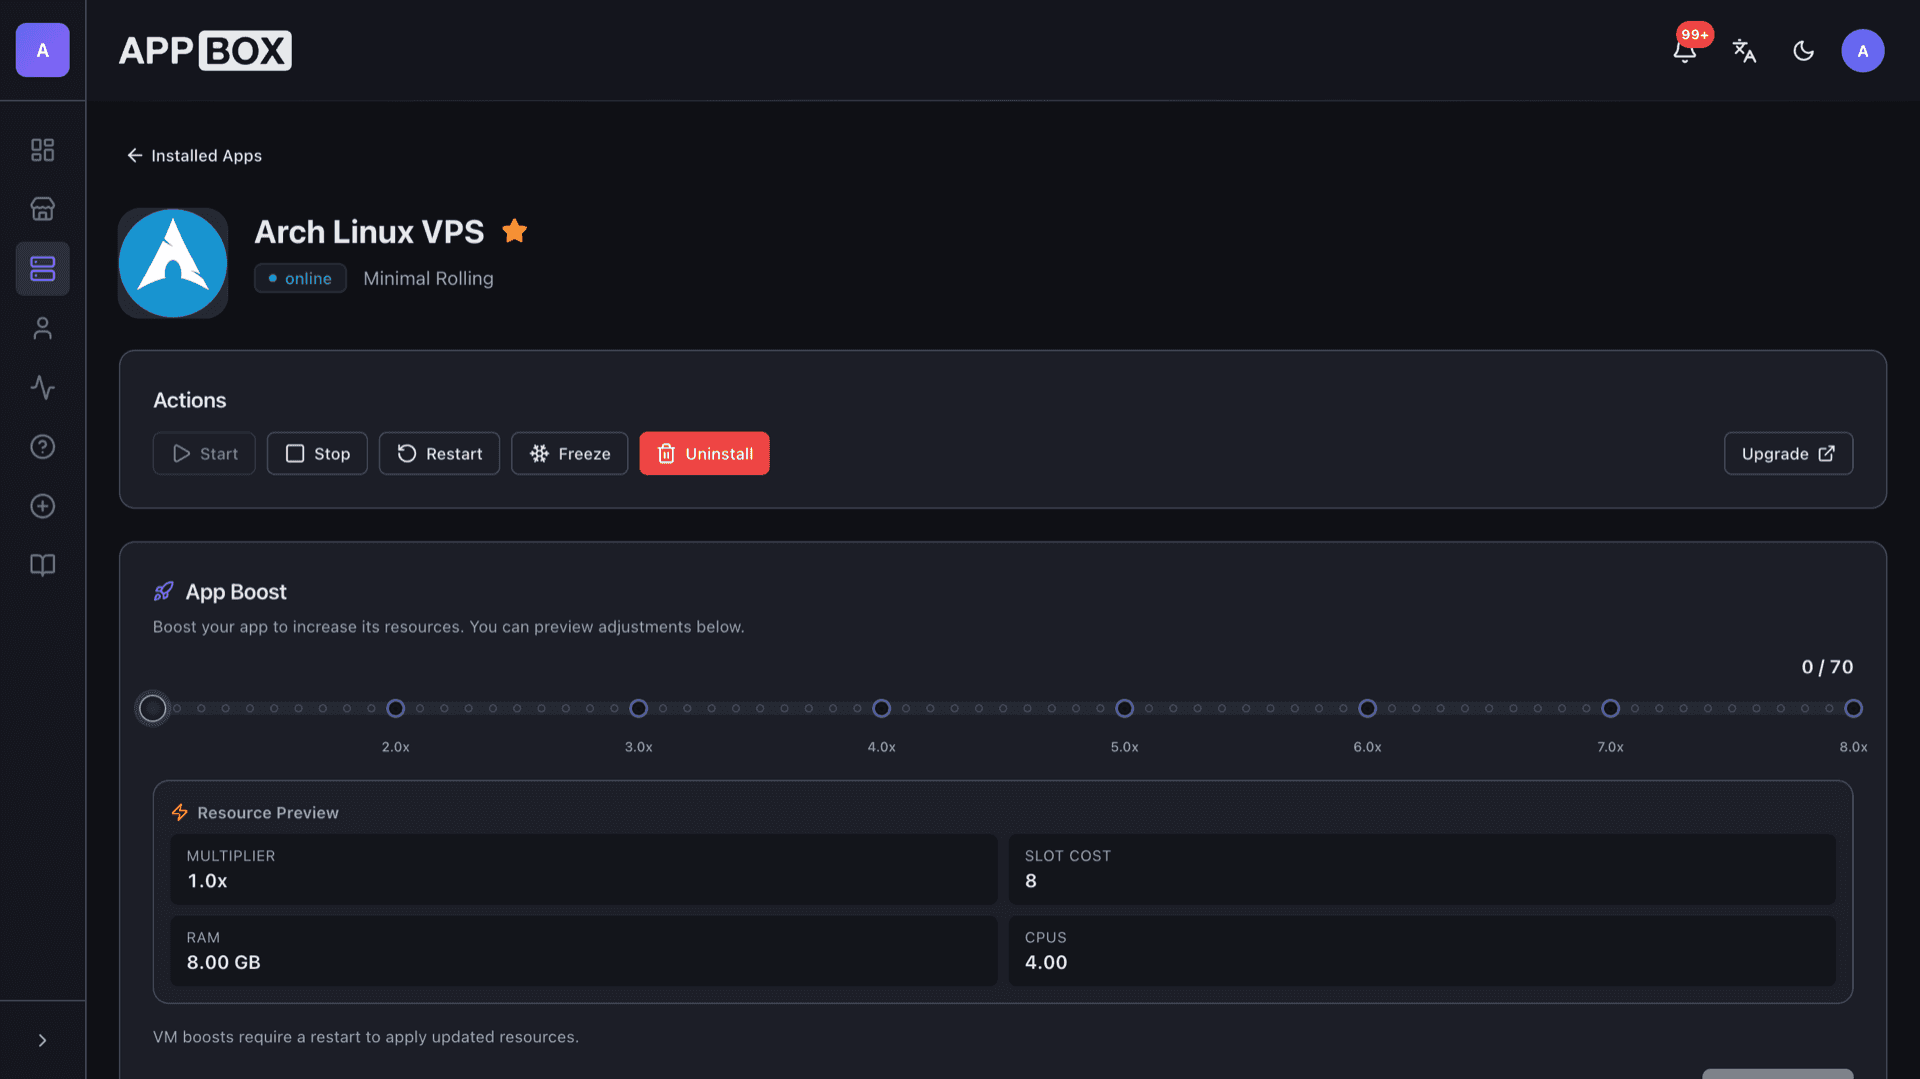Click the Resource Preview lightning icon
The image size is (1920, 1079).
(180, 812)
